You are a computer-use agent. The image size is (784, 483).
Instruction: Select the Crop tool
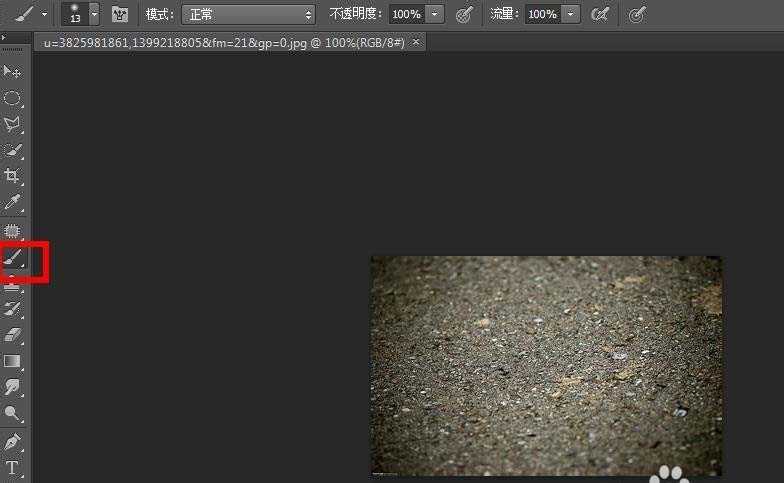[x=12, y=176]
